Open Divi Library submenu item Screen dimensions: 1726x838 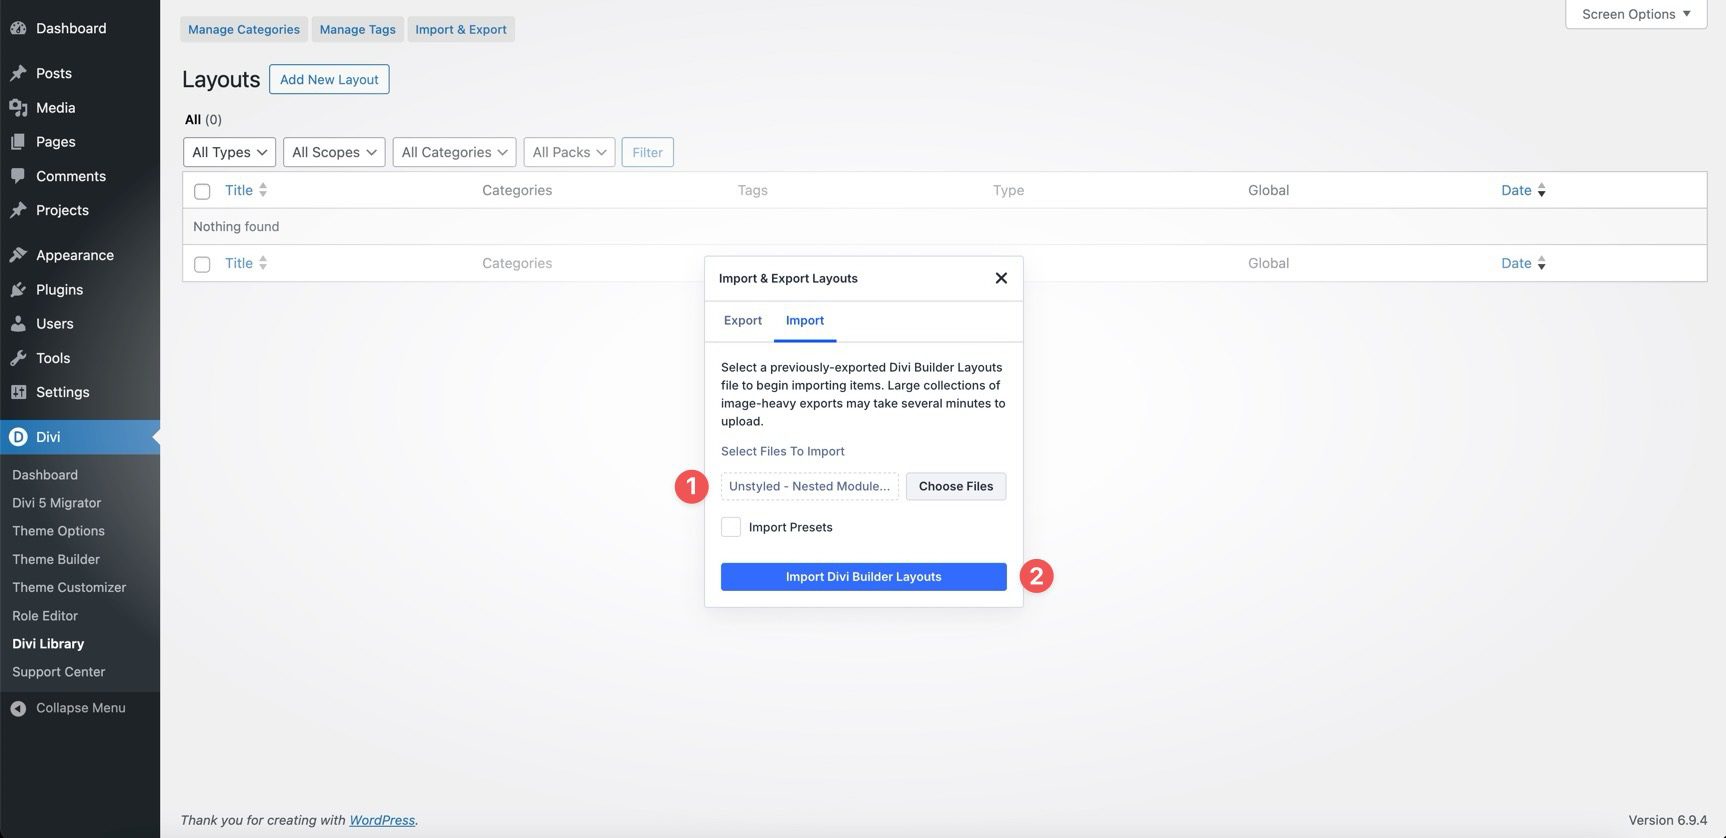pyautogui.click(x=48, y=644)
